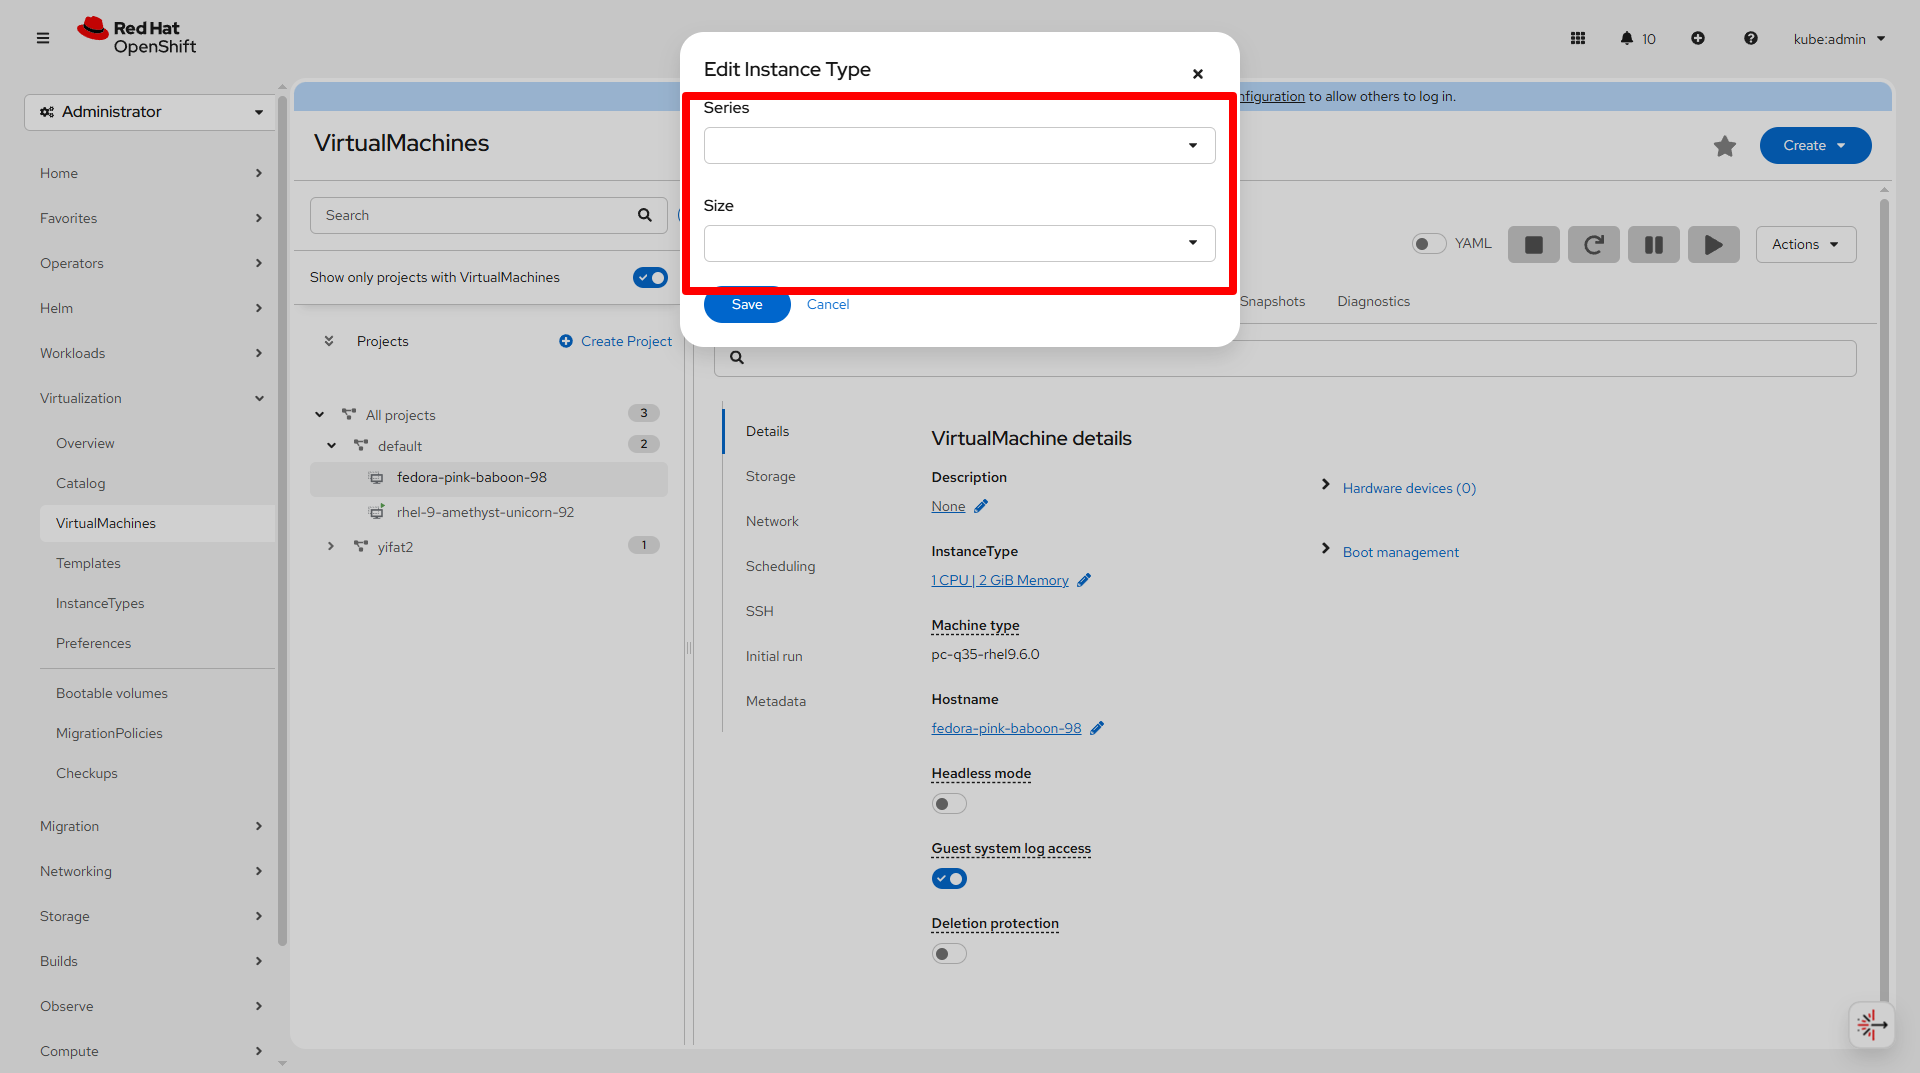Toggle the hamburger navigation menu
This screenshot has width=1920, height=1073.
(x=43, y=38)
